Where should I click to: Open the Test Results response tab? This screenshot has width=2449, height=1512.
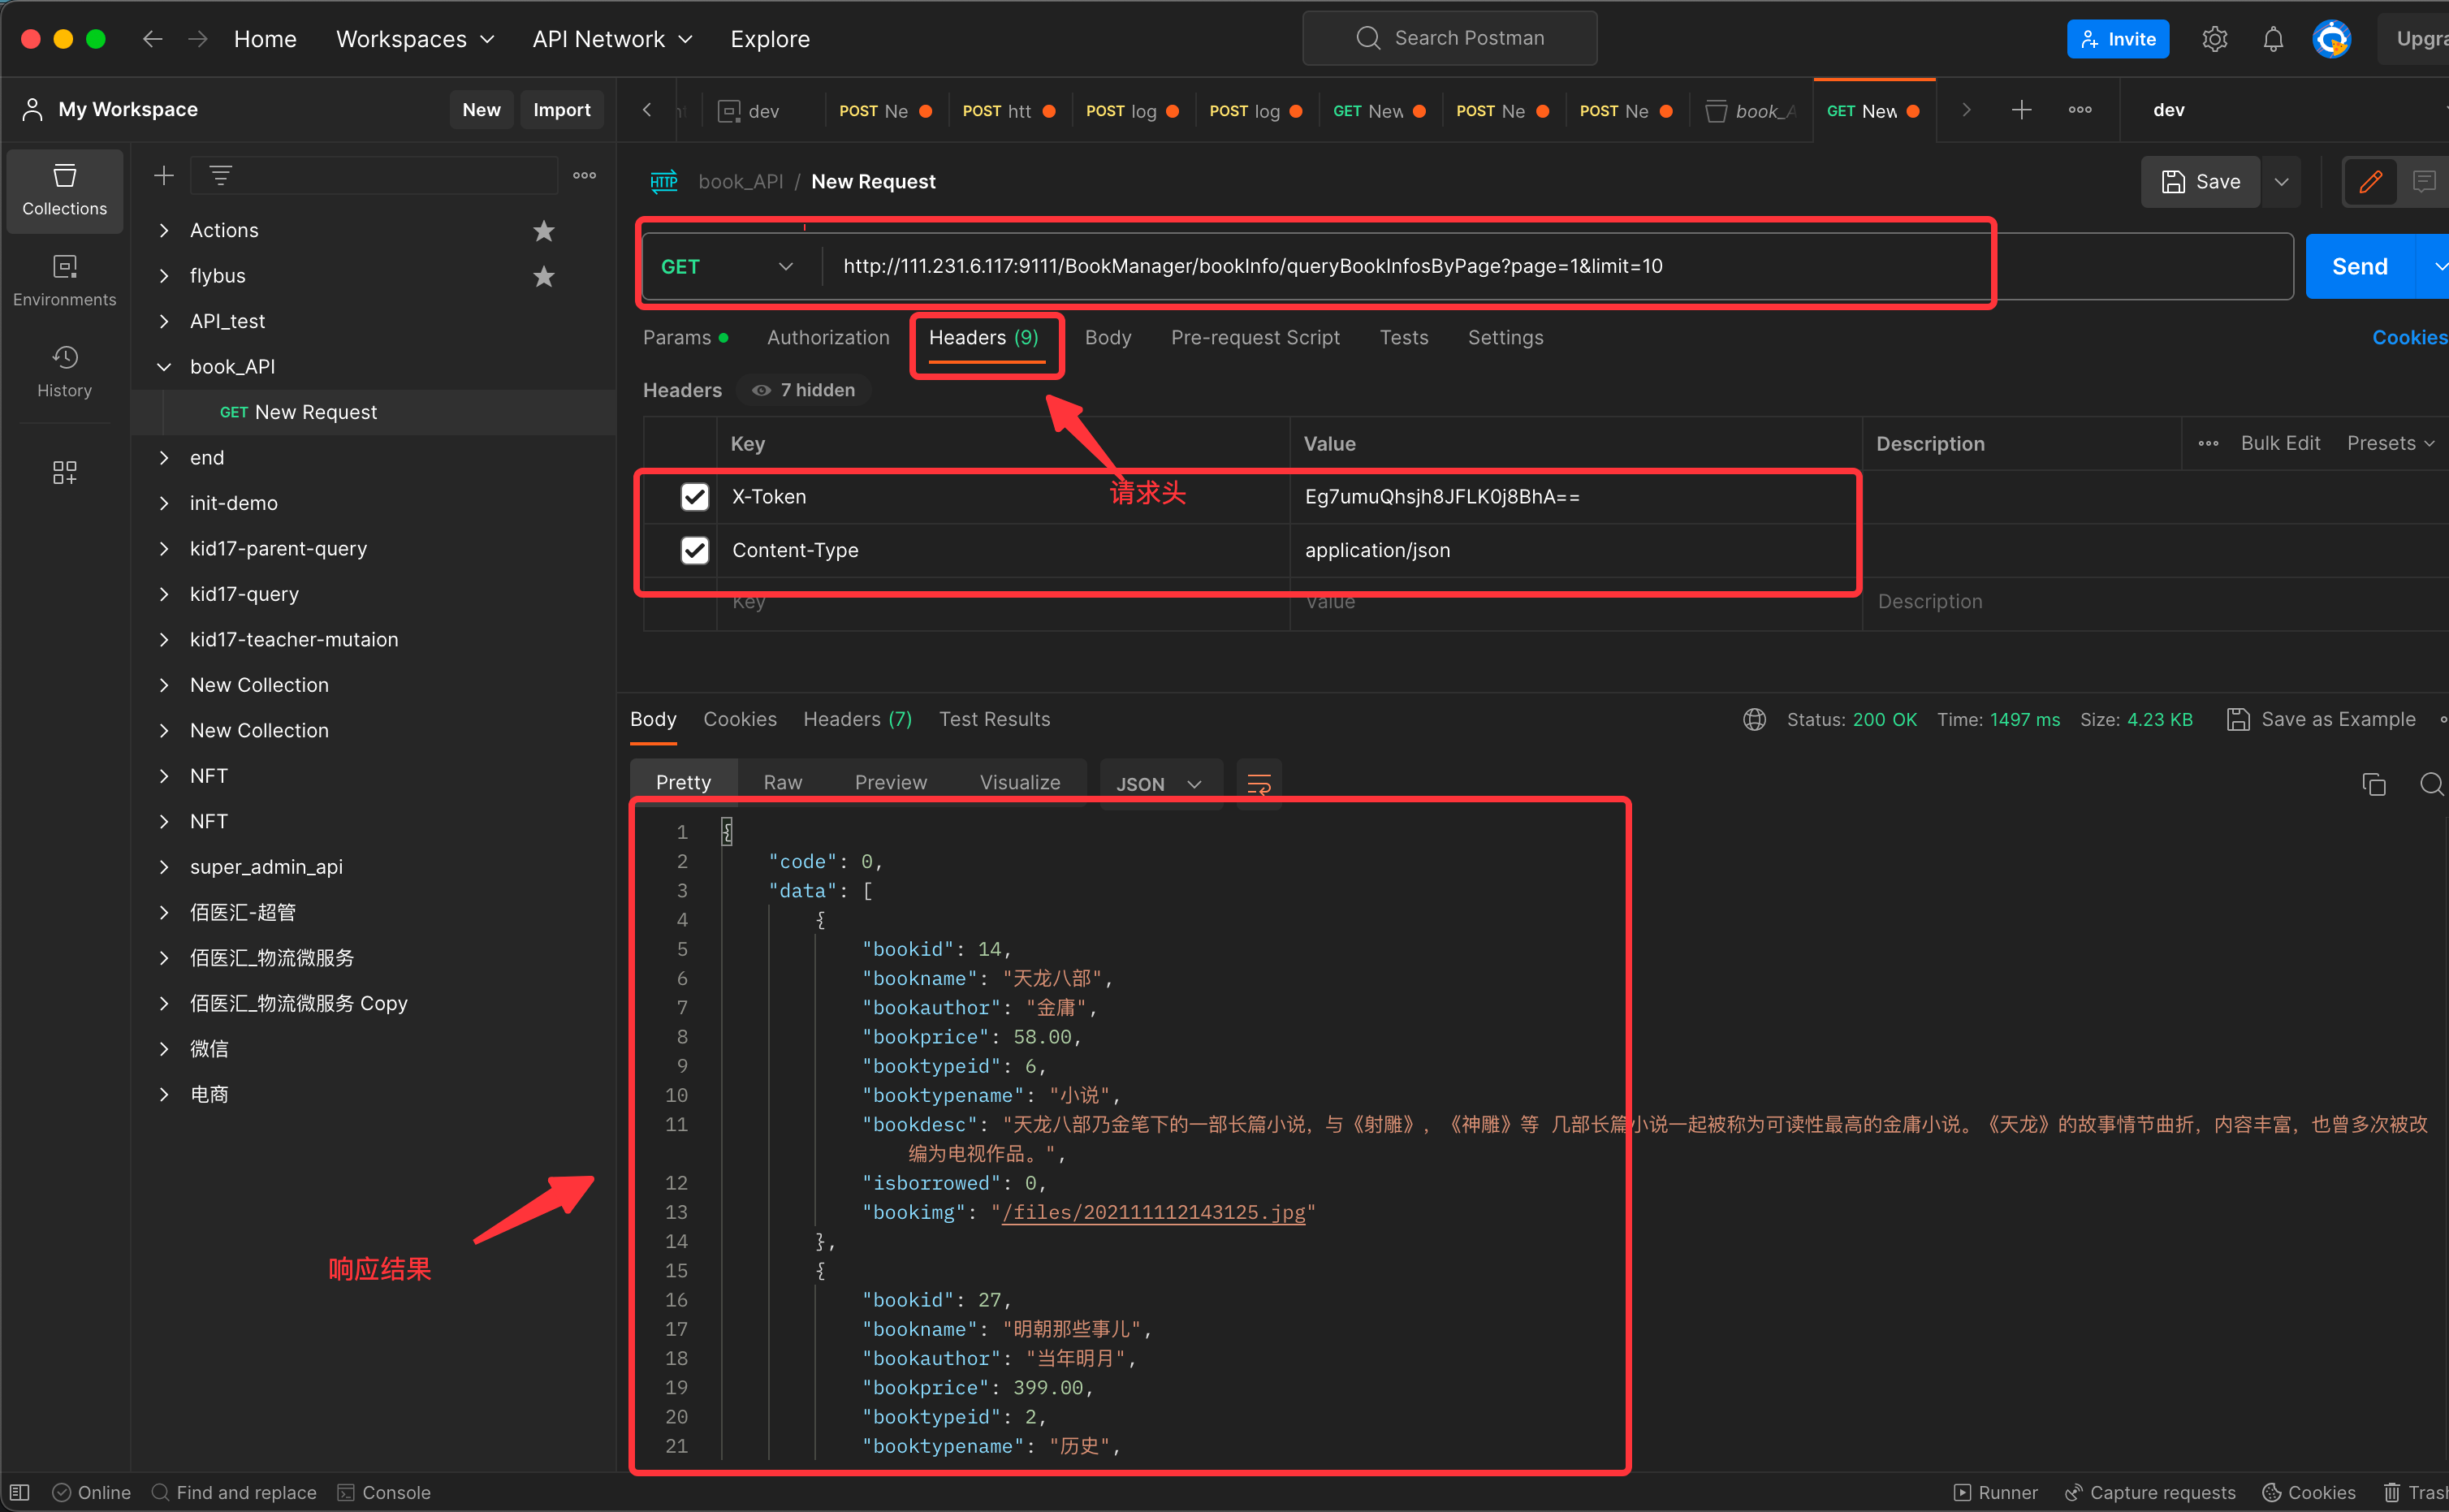994,719
